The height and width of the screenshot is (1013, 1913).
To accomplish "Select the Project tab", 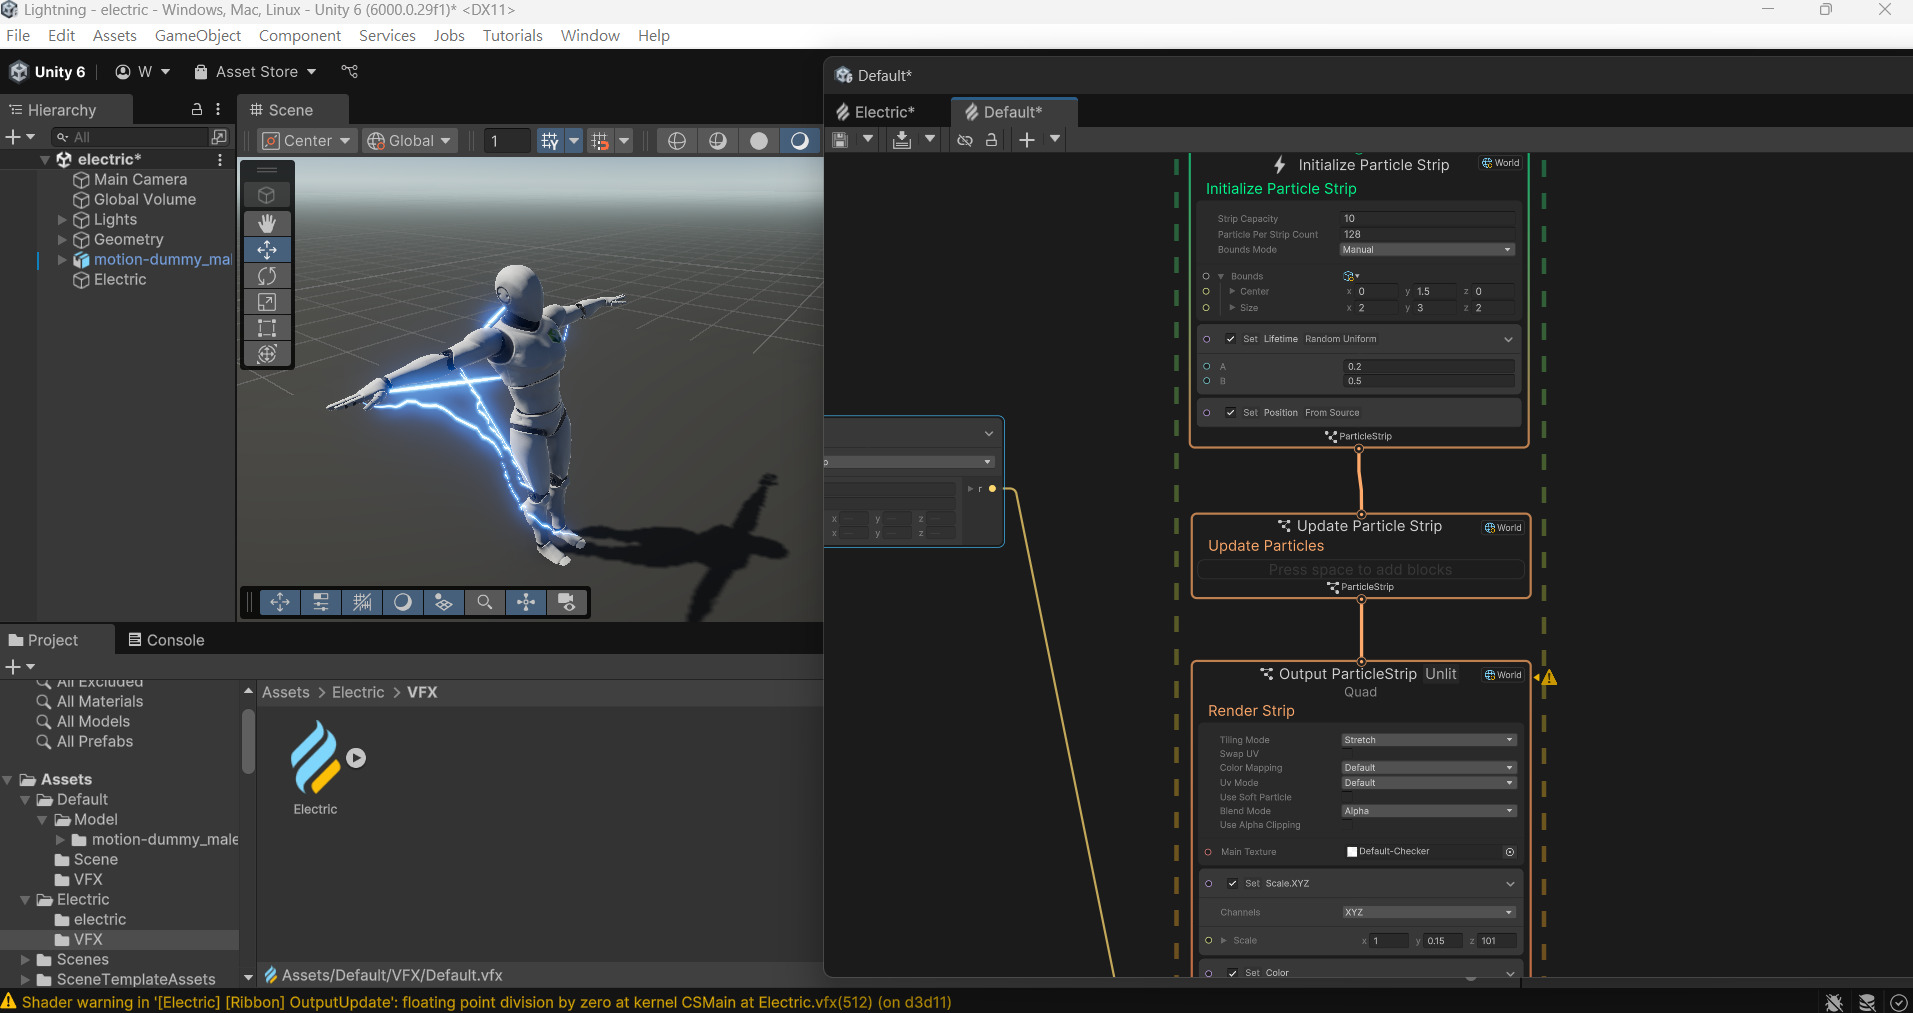I will click(x=43, y=640).
